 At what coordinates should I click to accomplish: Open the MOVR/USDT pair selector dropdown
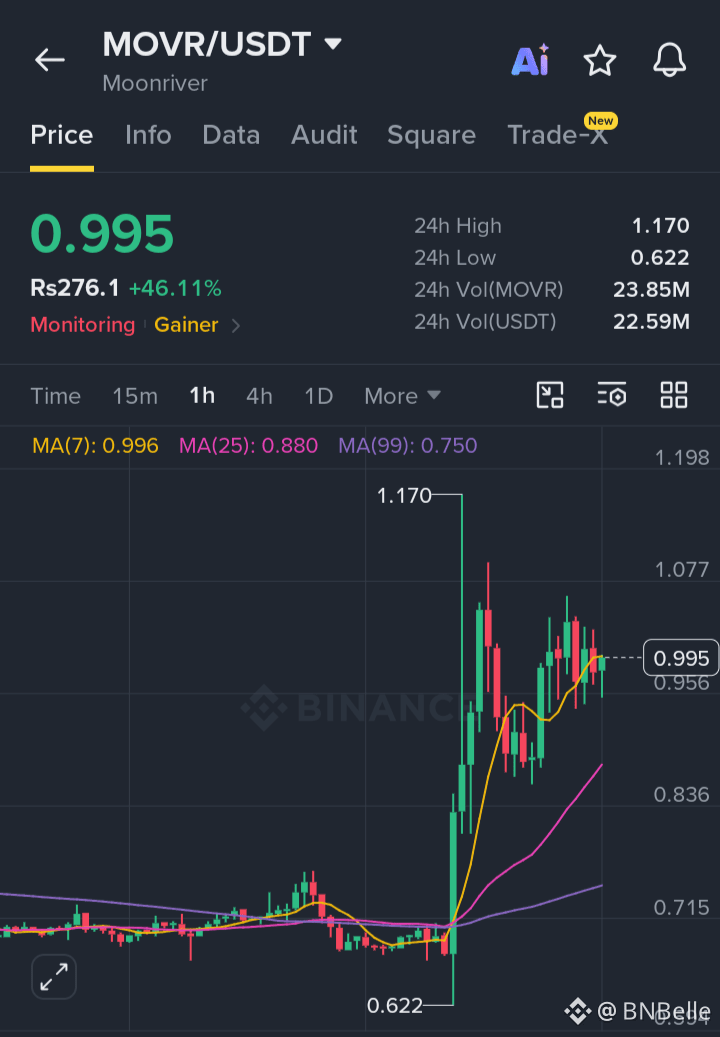[333, 44]
